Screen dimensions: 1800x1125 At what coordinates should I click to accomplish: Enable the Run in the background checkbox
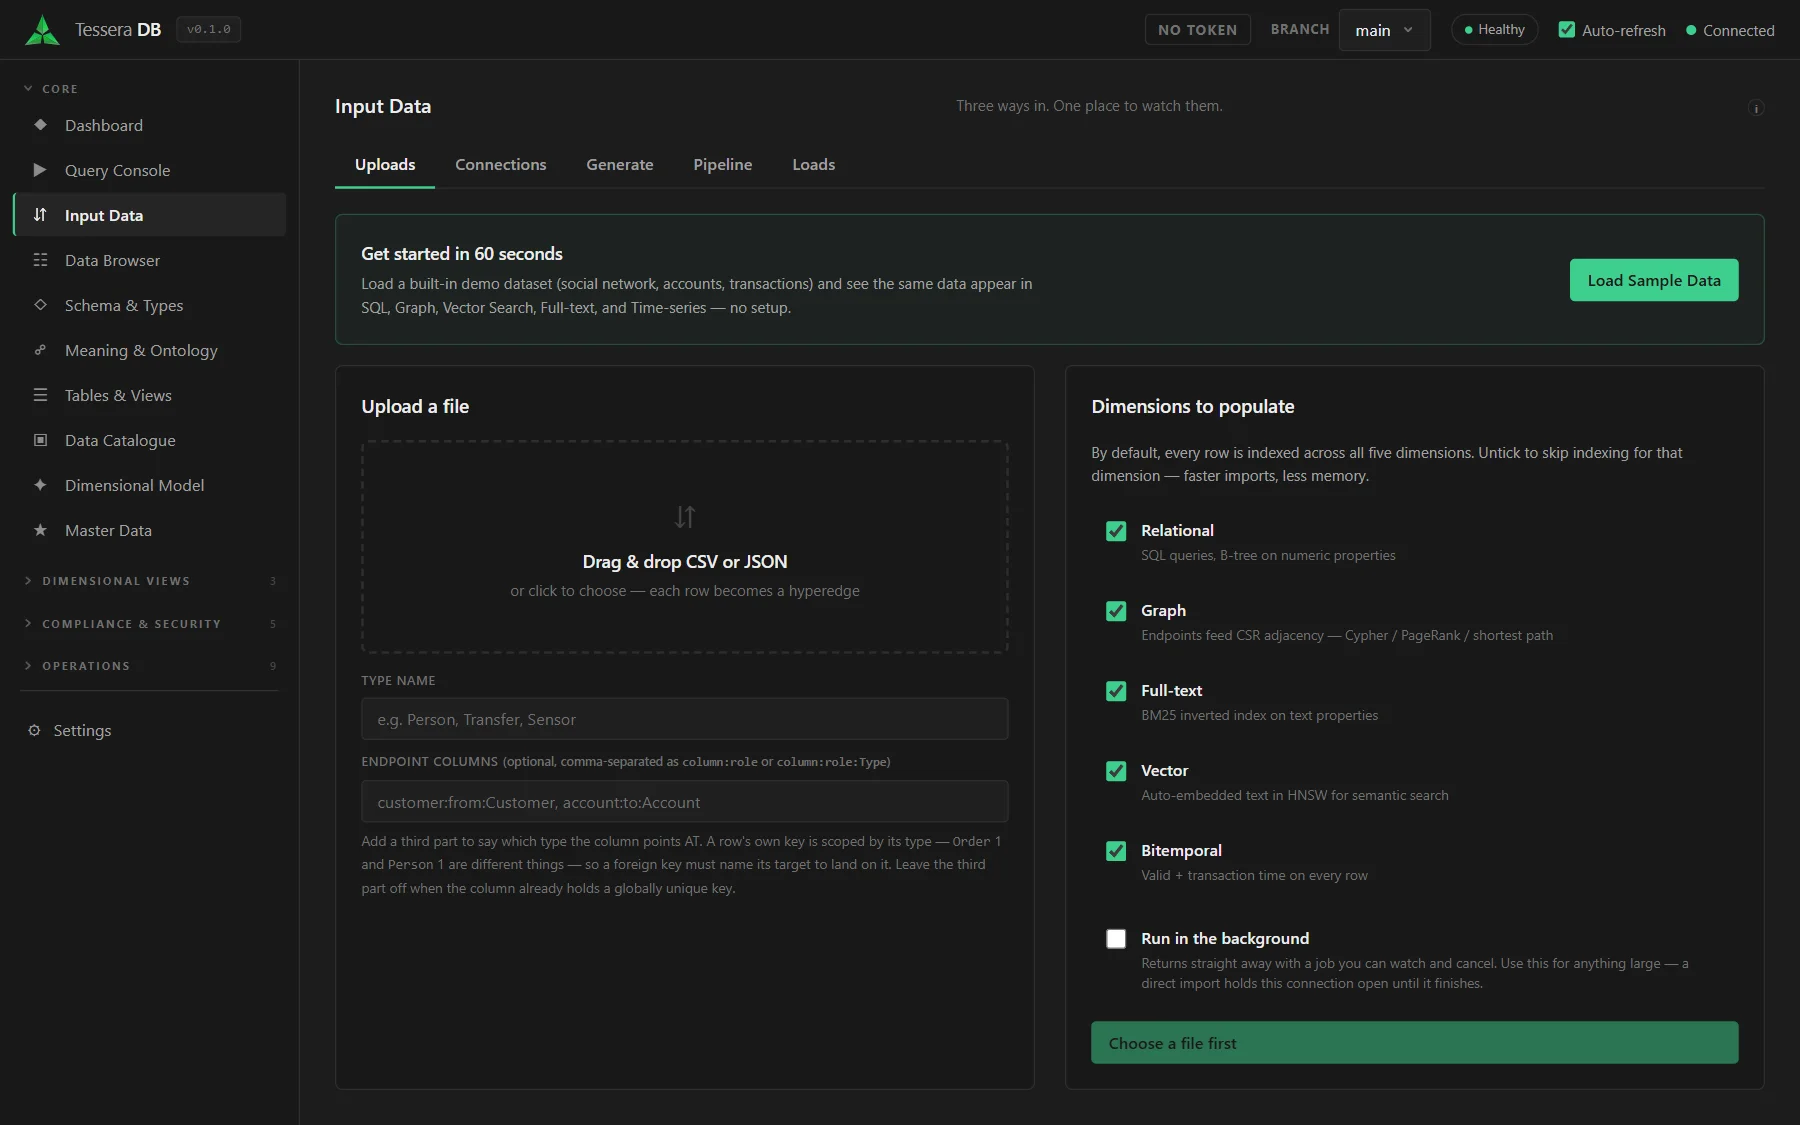(1116, 939)
